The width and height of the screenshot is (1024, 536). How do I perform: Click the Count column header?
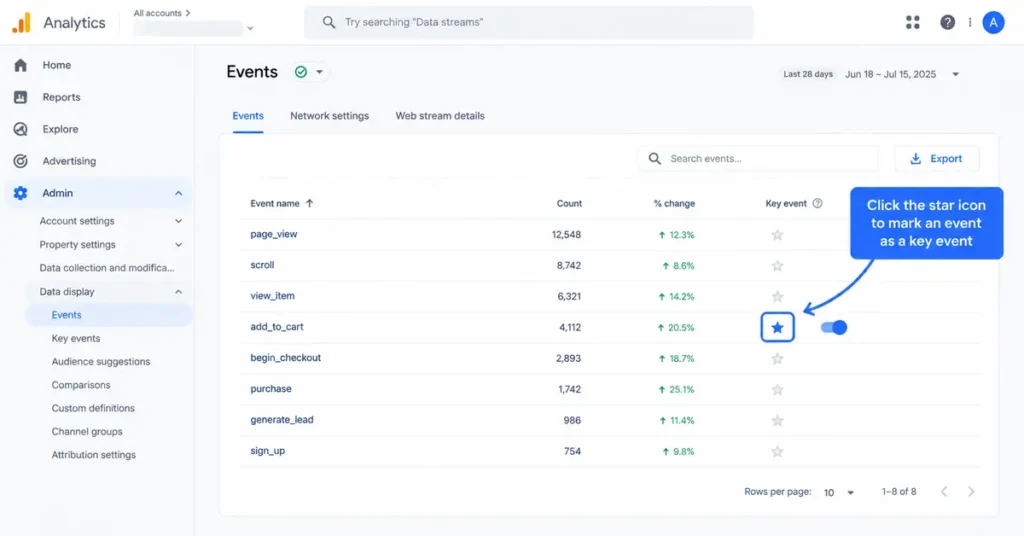tap(569, 204)
